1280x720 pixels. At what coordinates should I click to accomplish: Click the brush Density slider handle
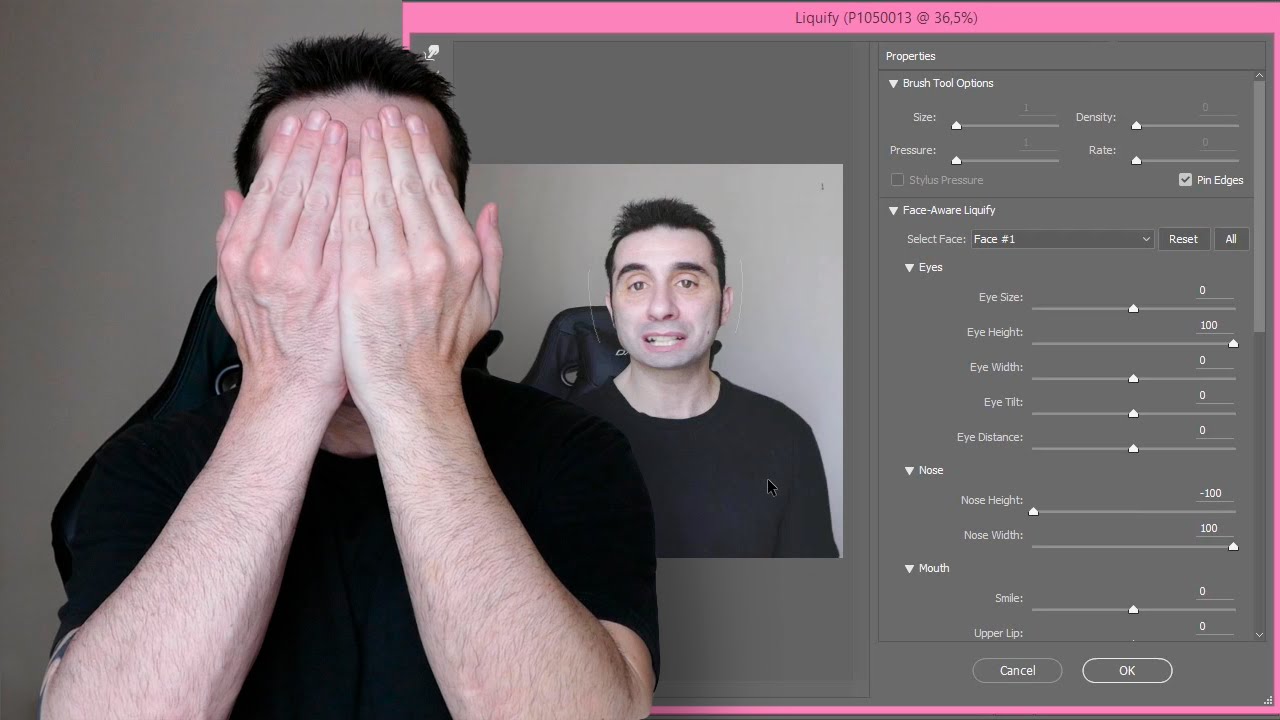(1136, 125)
